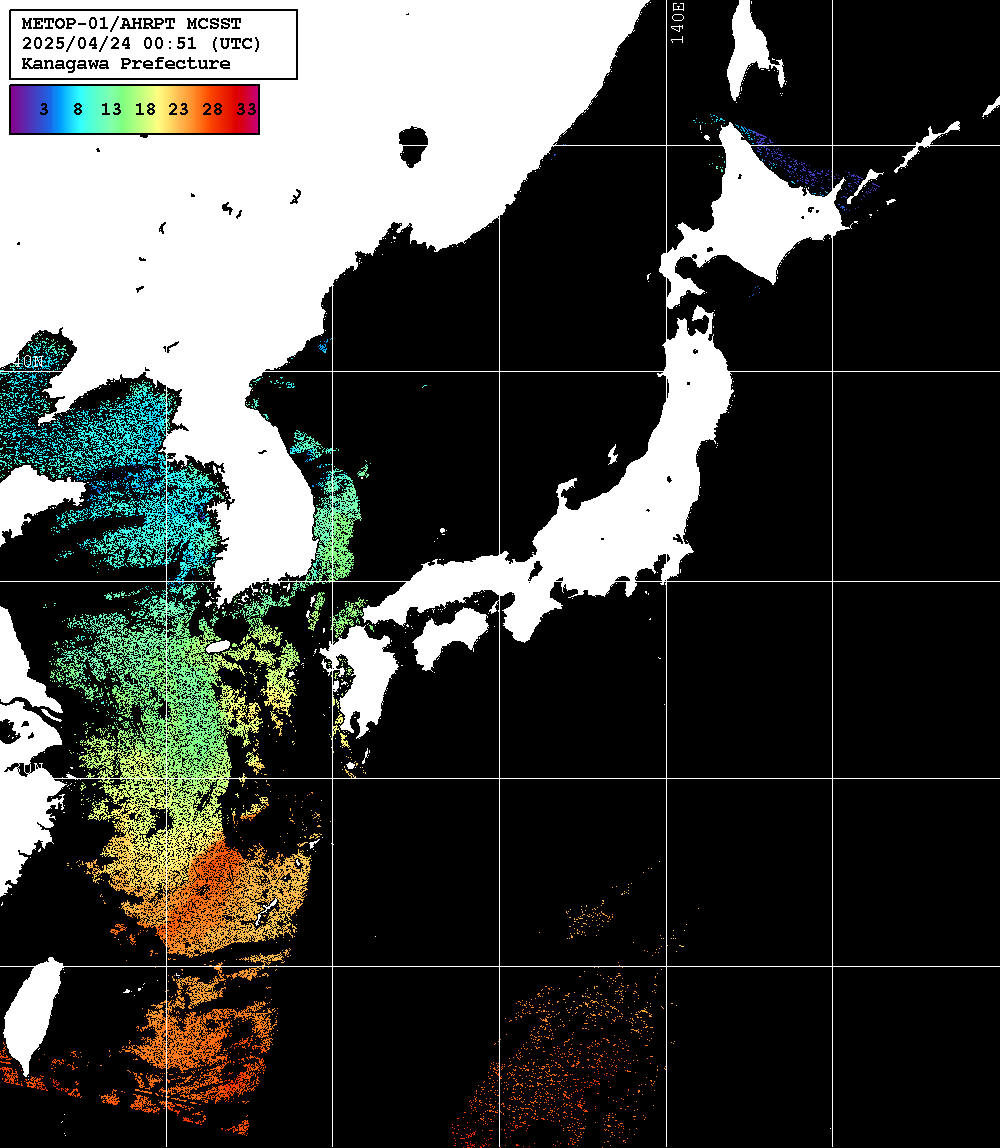Pick value 13 on the color legend
Viewport: 1000px width, 1148px height.
(x=111, y=109)
